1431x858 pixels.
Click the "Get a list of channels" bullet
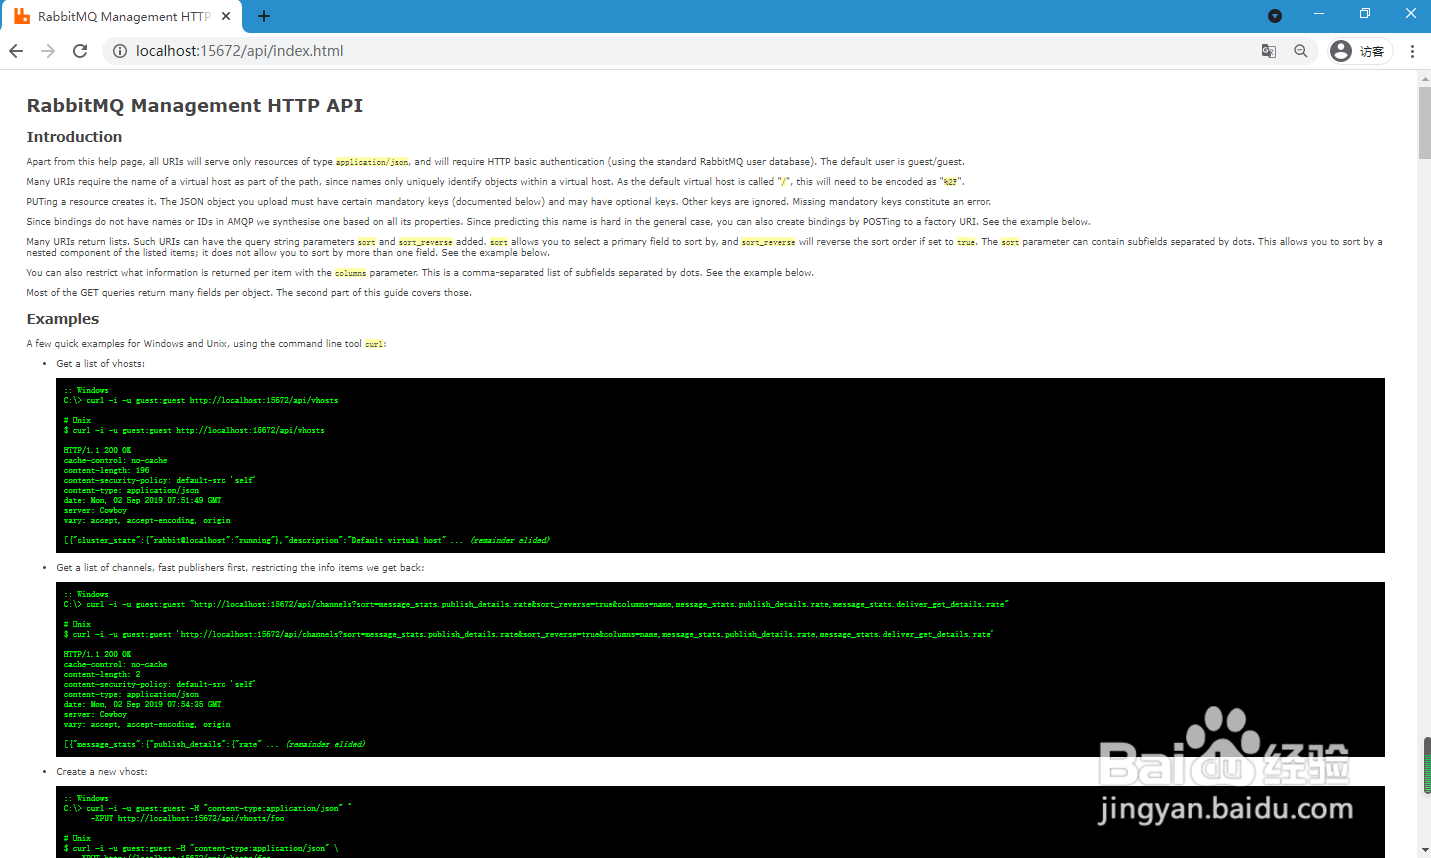(x=240, y=568)
